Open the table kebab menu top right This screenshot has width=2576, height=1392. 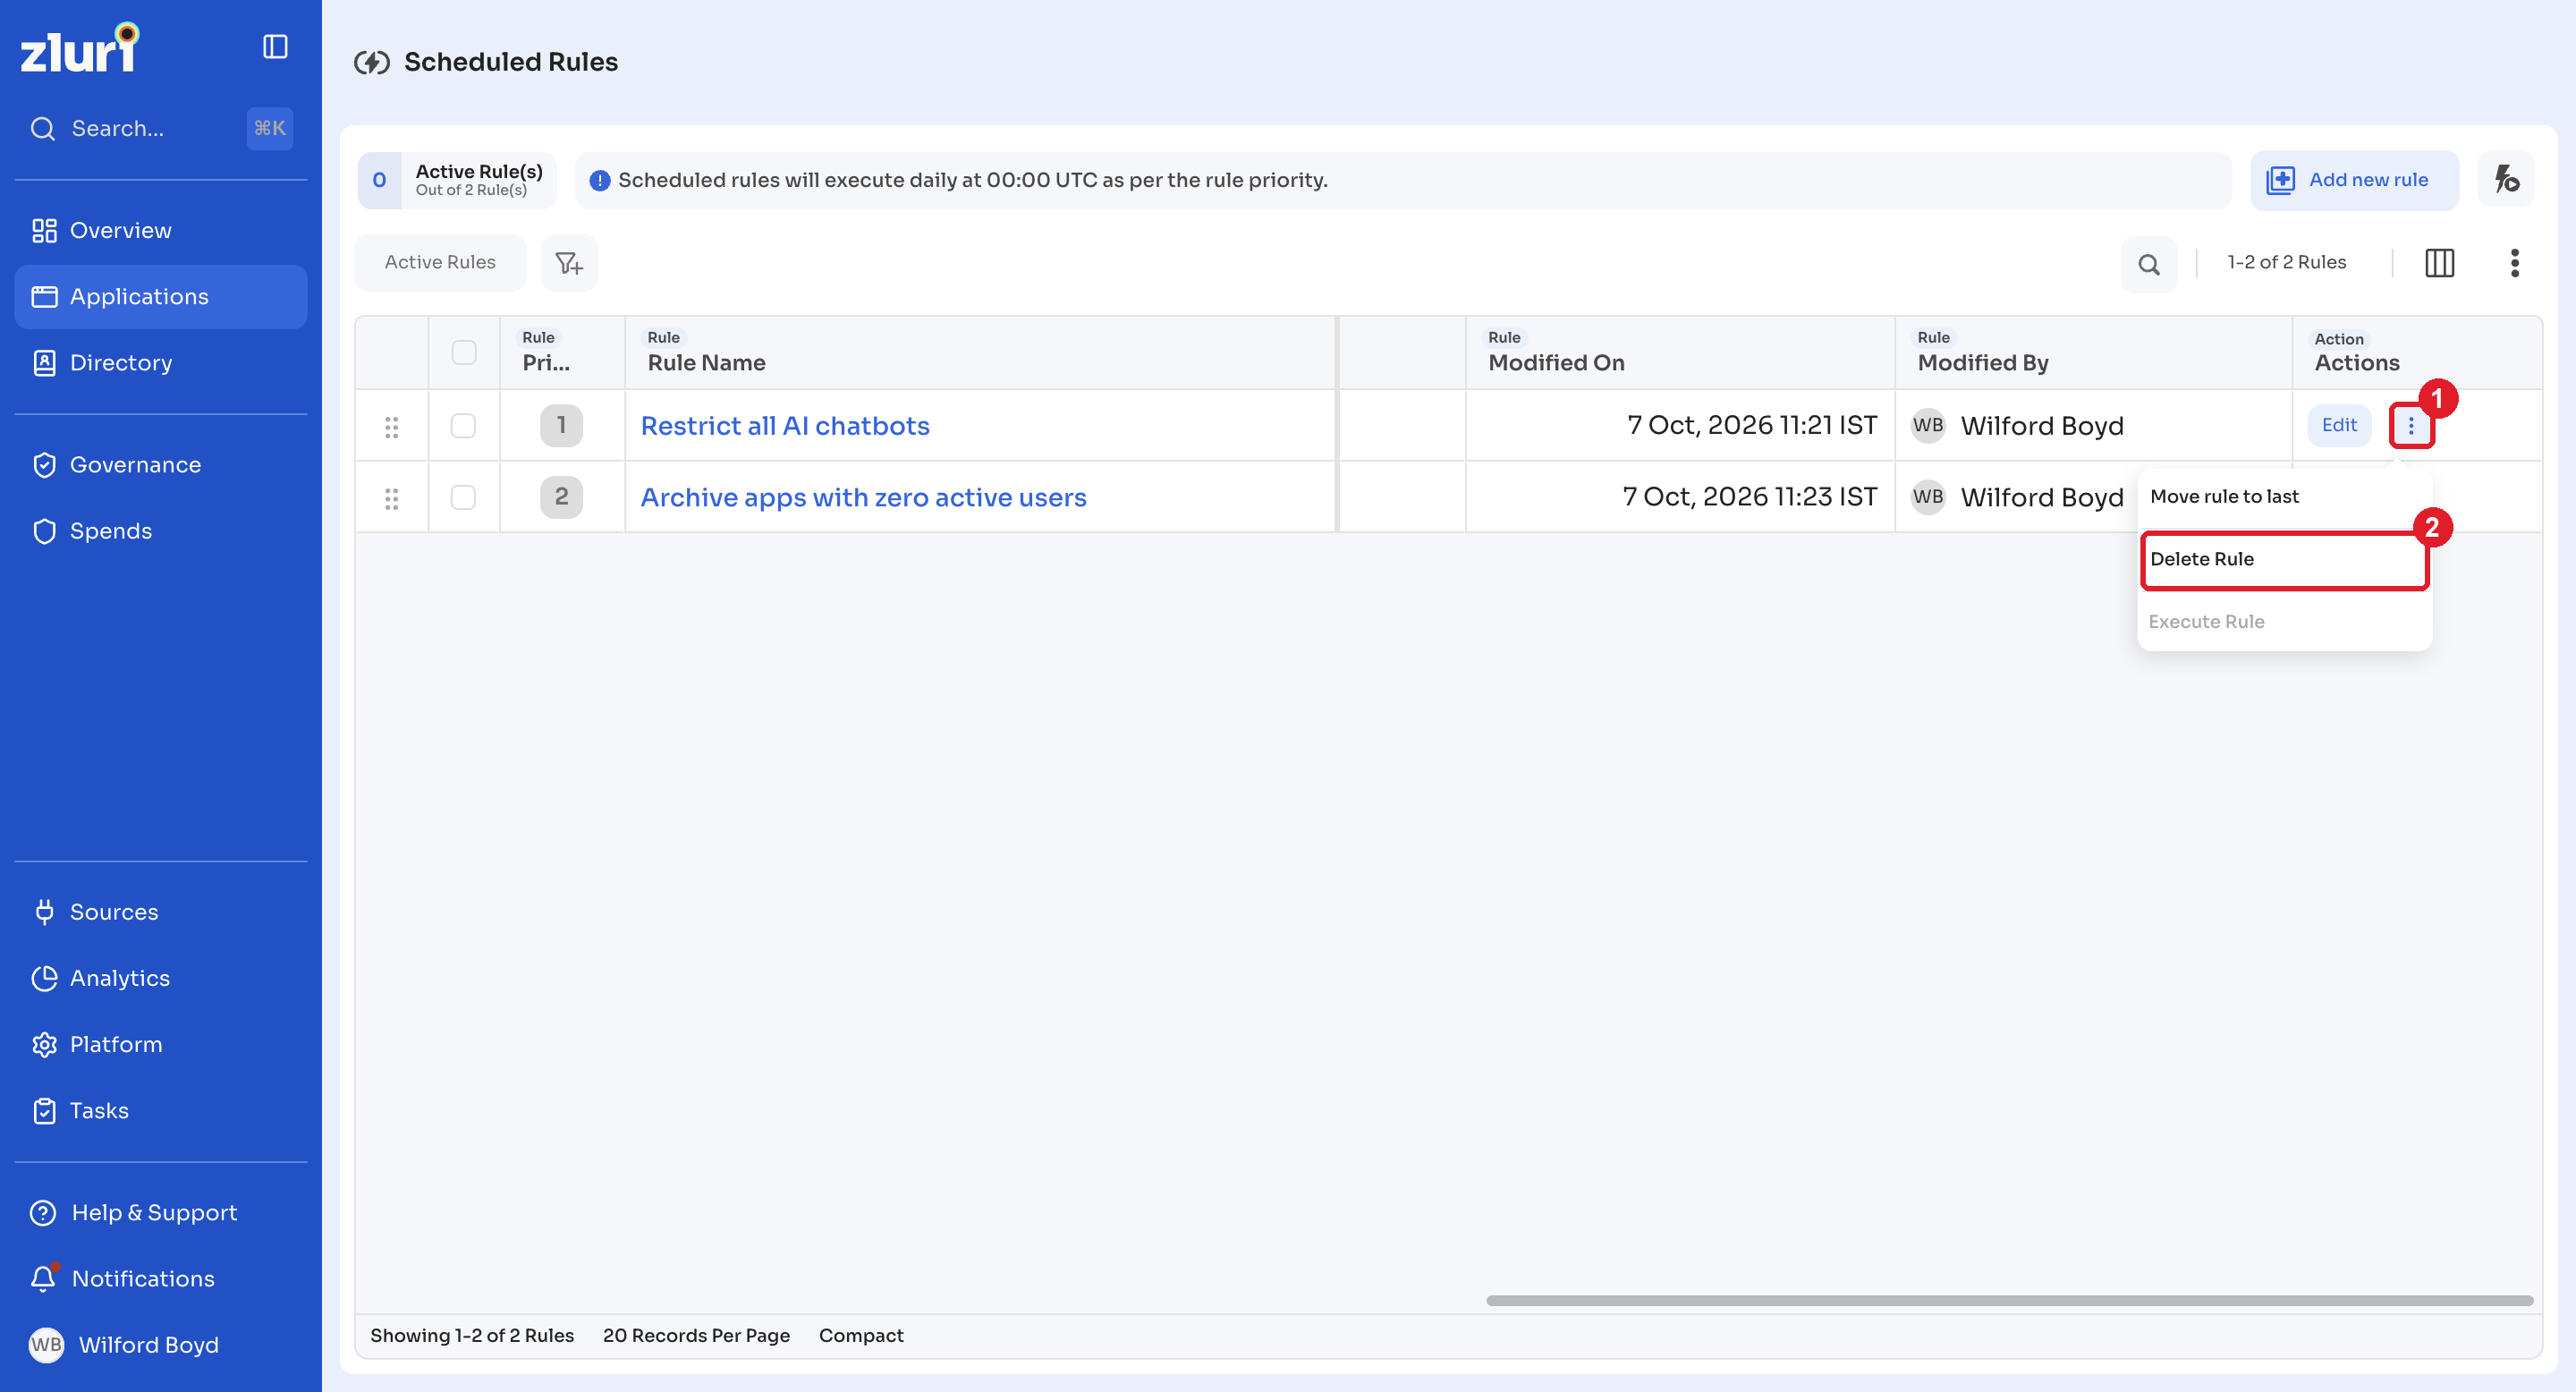click(2514, 263)
